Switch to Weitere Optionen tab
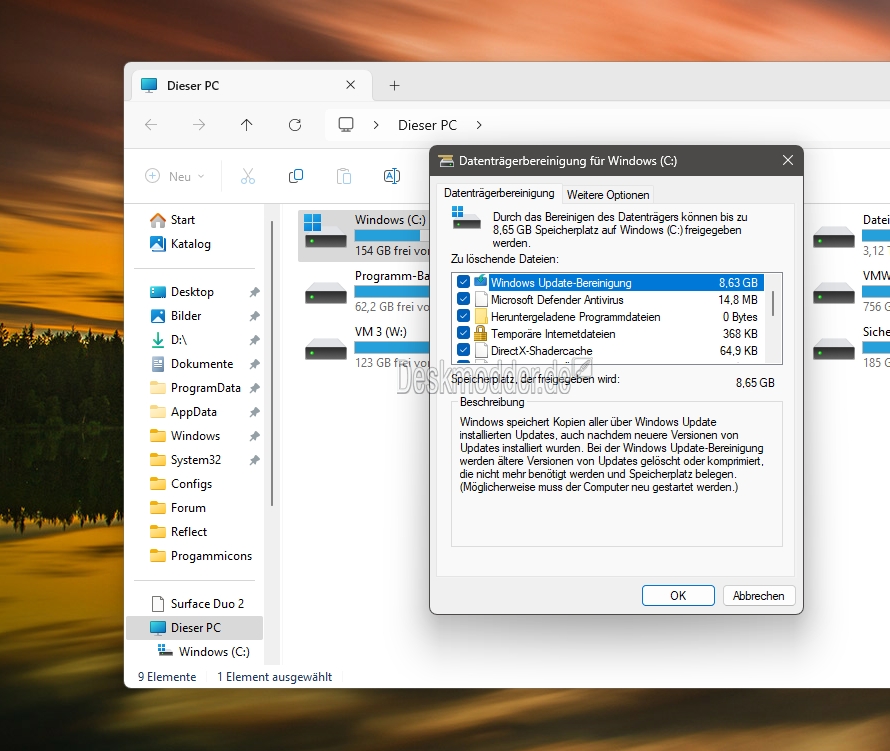Screen dimensions: 890x751 (x=608, y=195)
